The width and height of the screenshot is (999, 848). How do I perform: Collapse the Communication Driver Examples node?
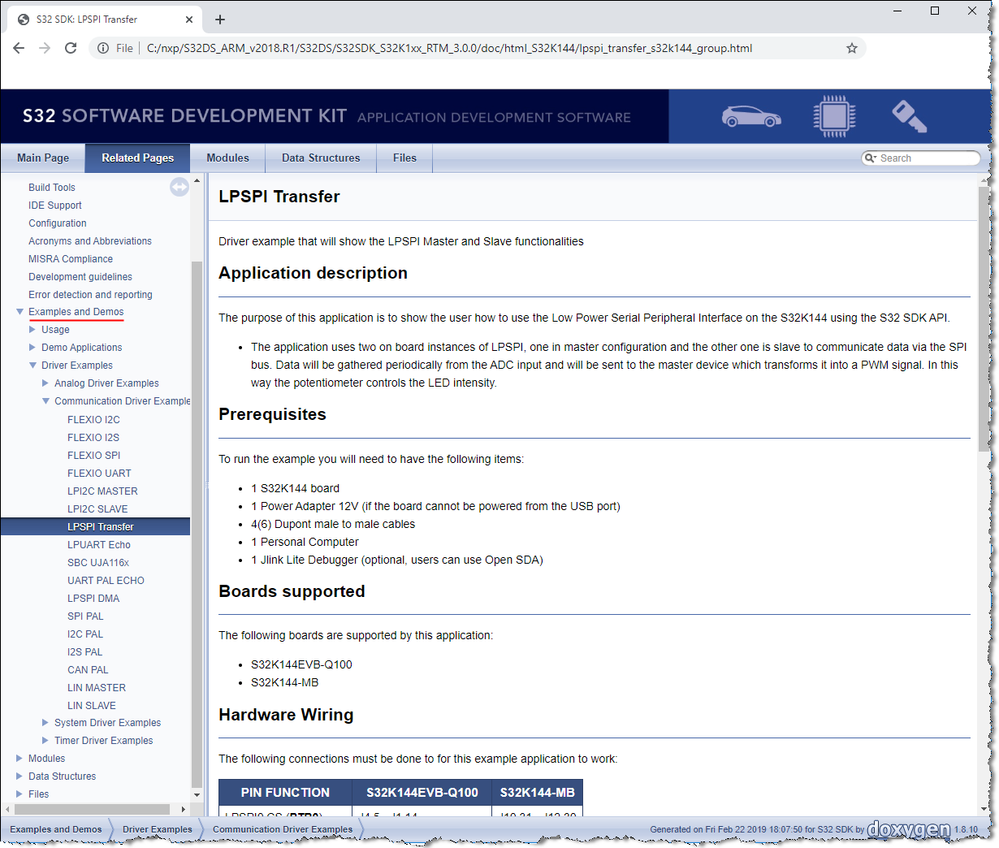(x=46, y=401)
